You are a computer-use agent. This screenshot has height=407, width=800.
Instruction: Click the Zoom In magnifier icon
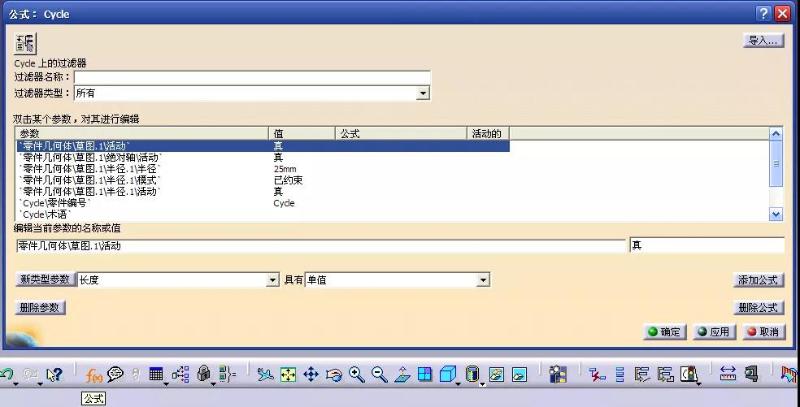[357, 374]
